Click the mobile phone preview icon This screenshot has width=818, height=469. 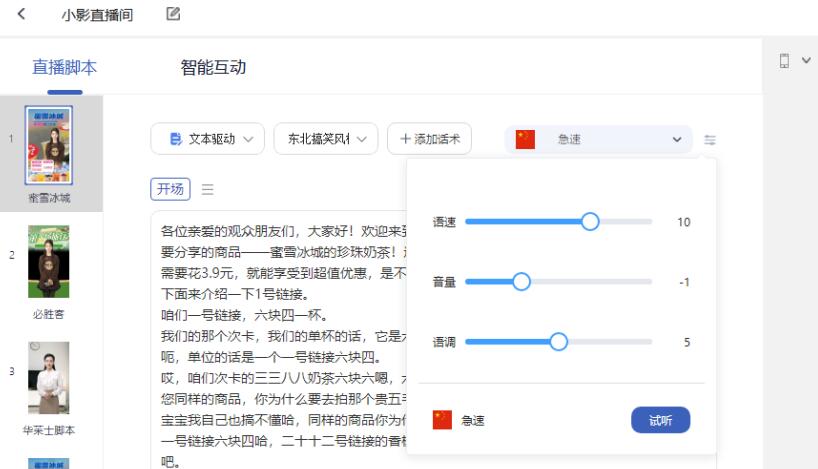[x=784, y=61]
